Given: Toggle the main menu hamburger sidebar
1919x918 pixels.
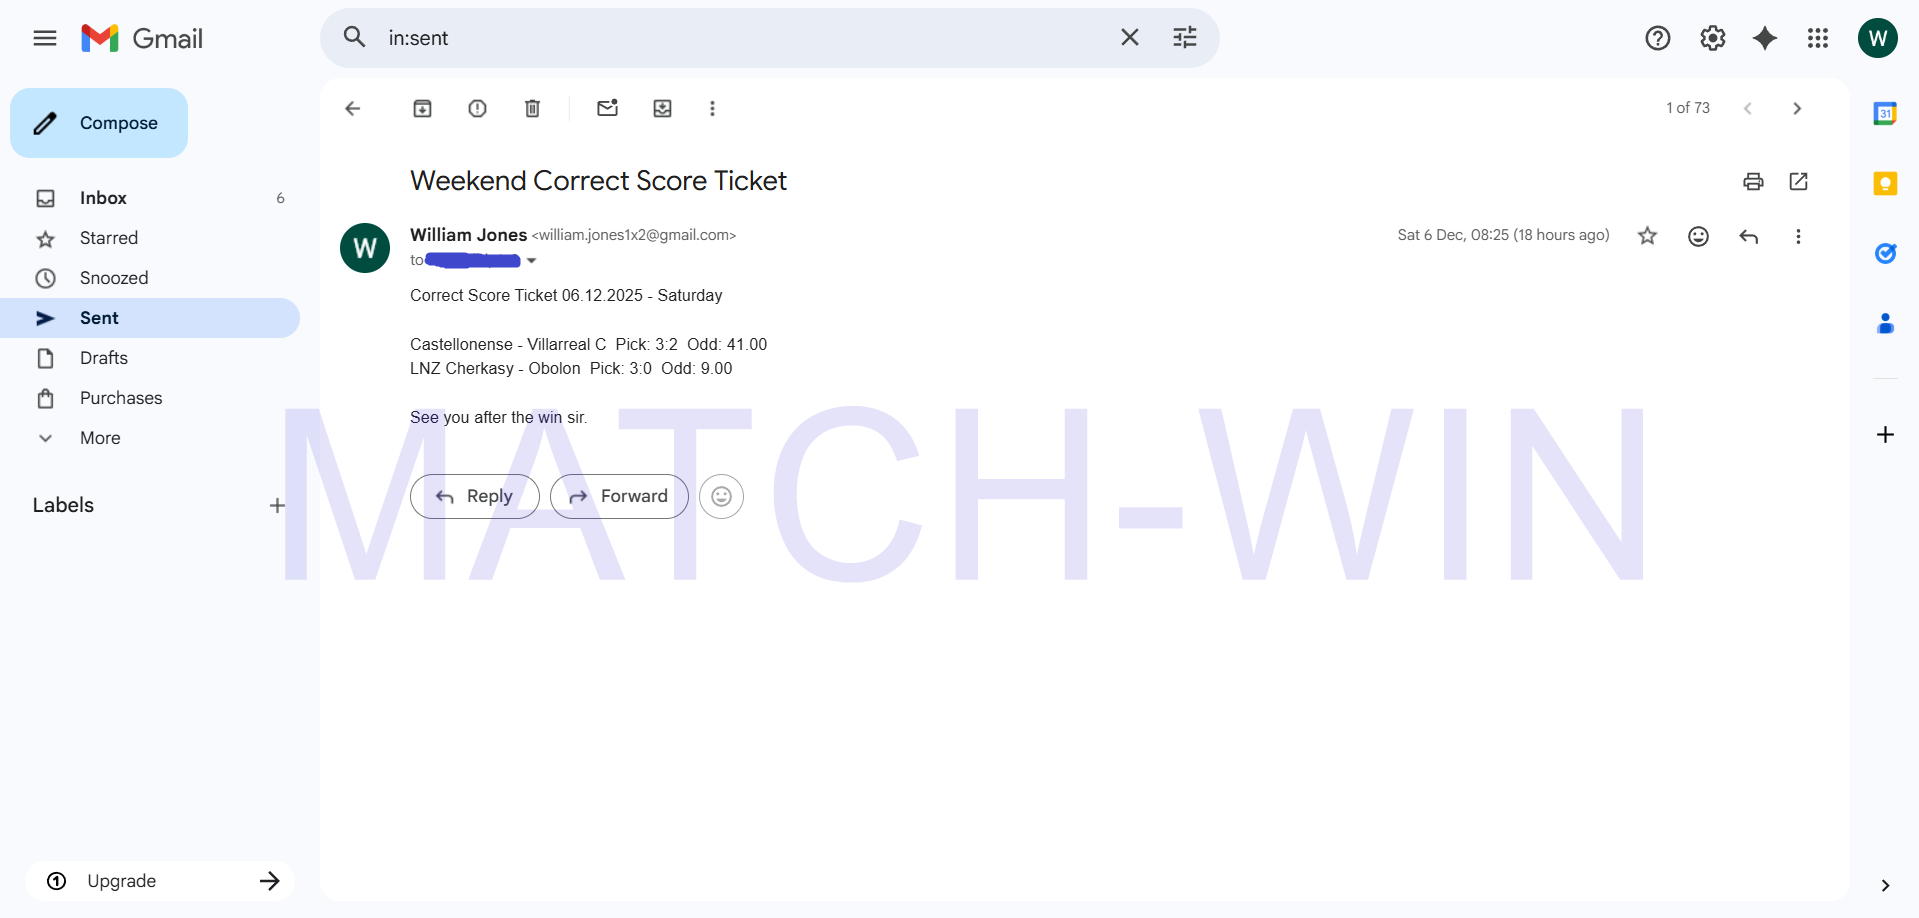Looking at the screenshot, I should click(x=45, y=38).
